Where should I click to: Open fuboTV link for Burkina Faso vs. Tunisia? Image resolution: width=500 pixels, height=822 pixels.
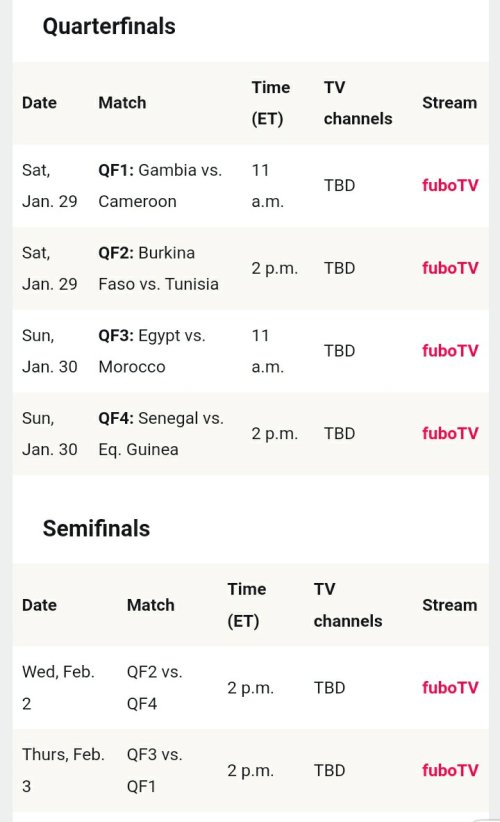pyautogui.click(x=450, y=268)
